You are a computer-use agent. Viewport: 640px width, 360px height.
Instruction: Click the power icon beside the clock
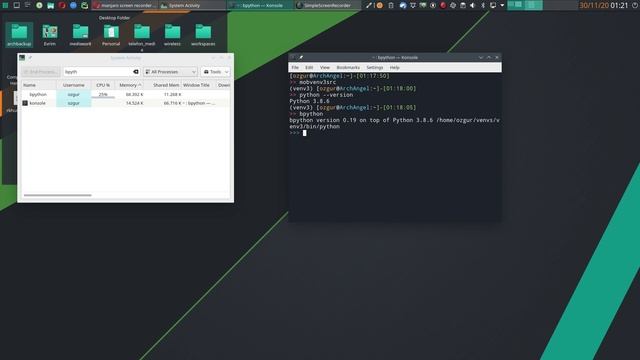[x=635, y=5]
